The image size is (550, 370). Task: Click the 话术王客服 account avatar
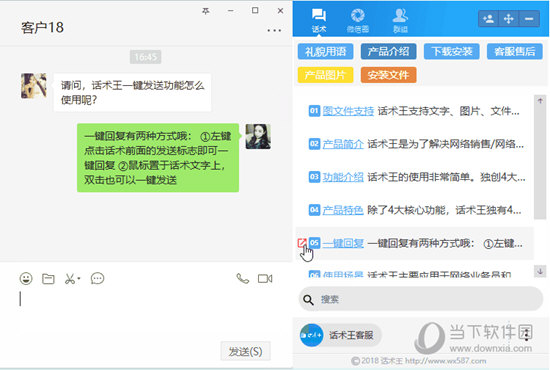click(x=311, y=335)
